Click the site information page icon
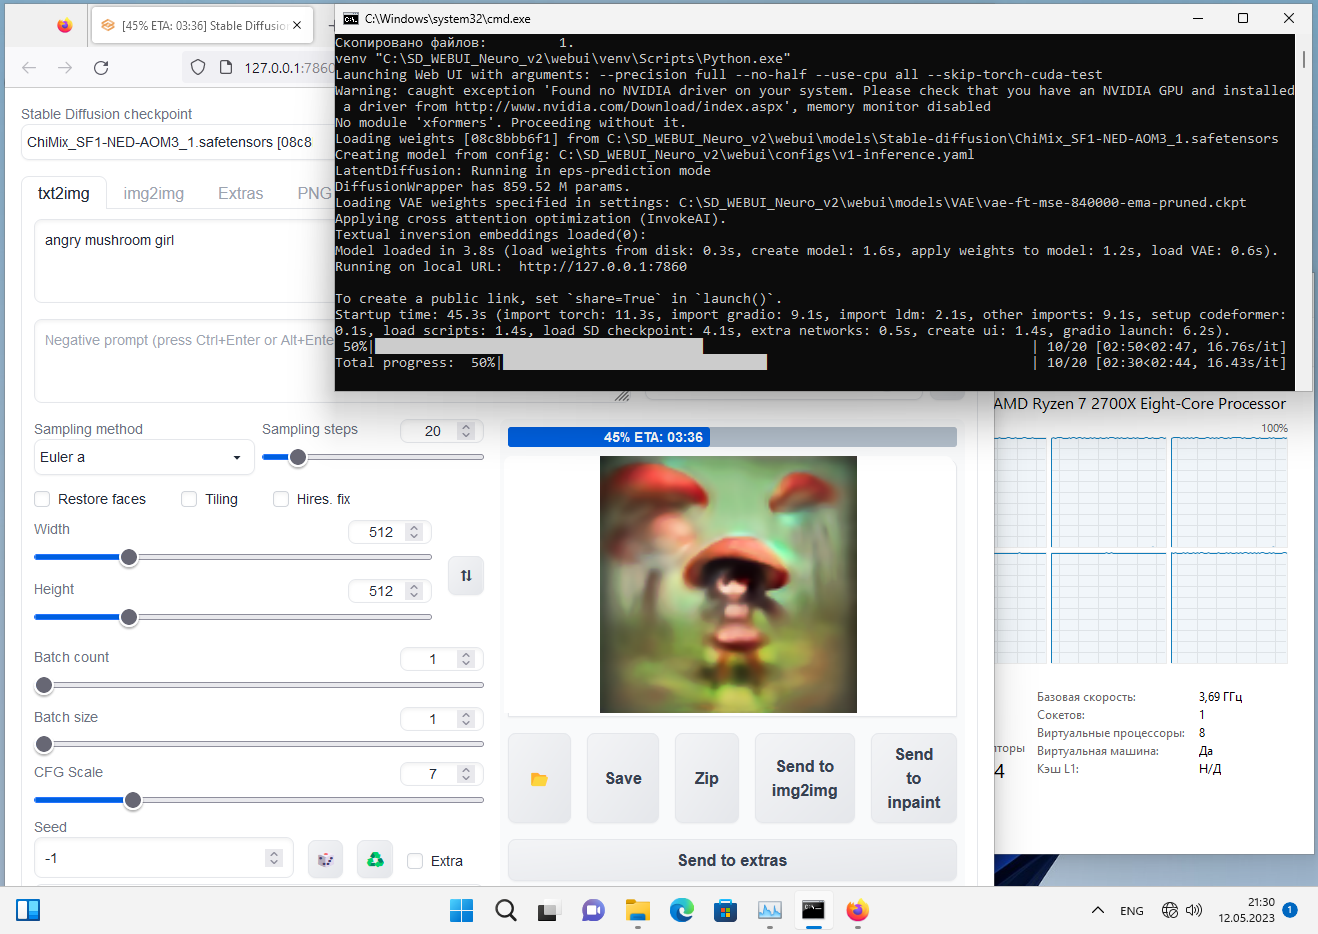 click(x=226, y=68)
